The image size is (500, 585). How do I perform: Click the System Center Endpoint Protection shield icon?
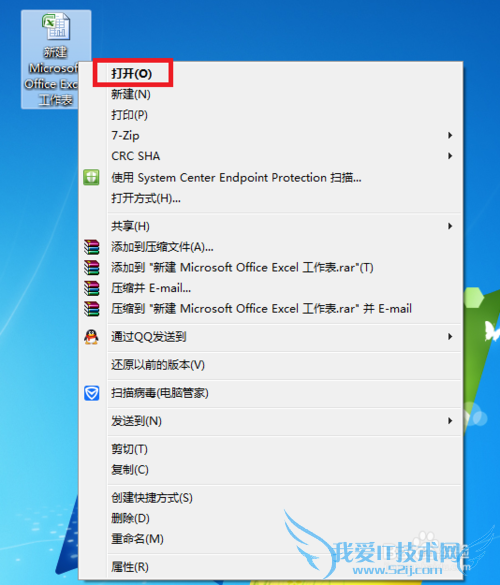(91, 177)
